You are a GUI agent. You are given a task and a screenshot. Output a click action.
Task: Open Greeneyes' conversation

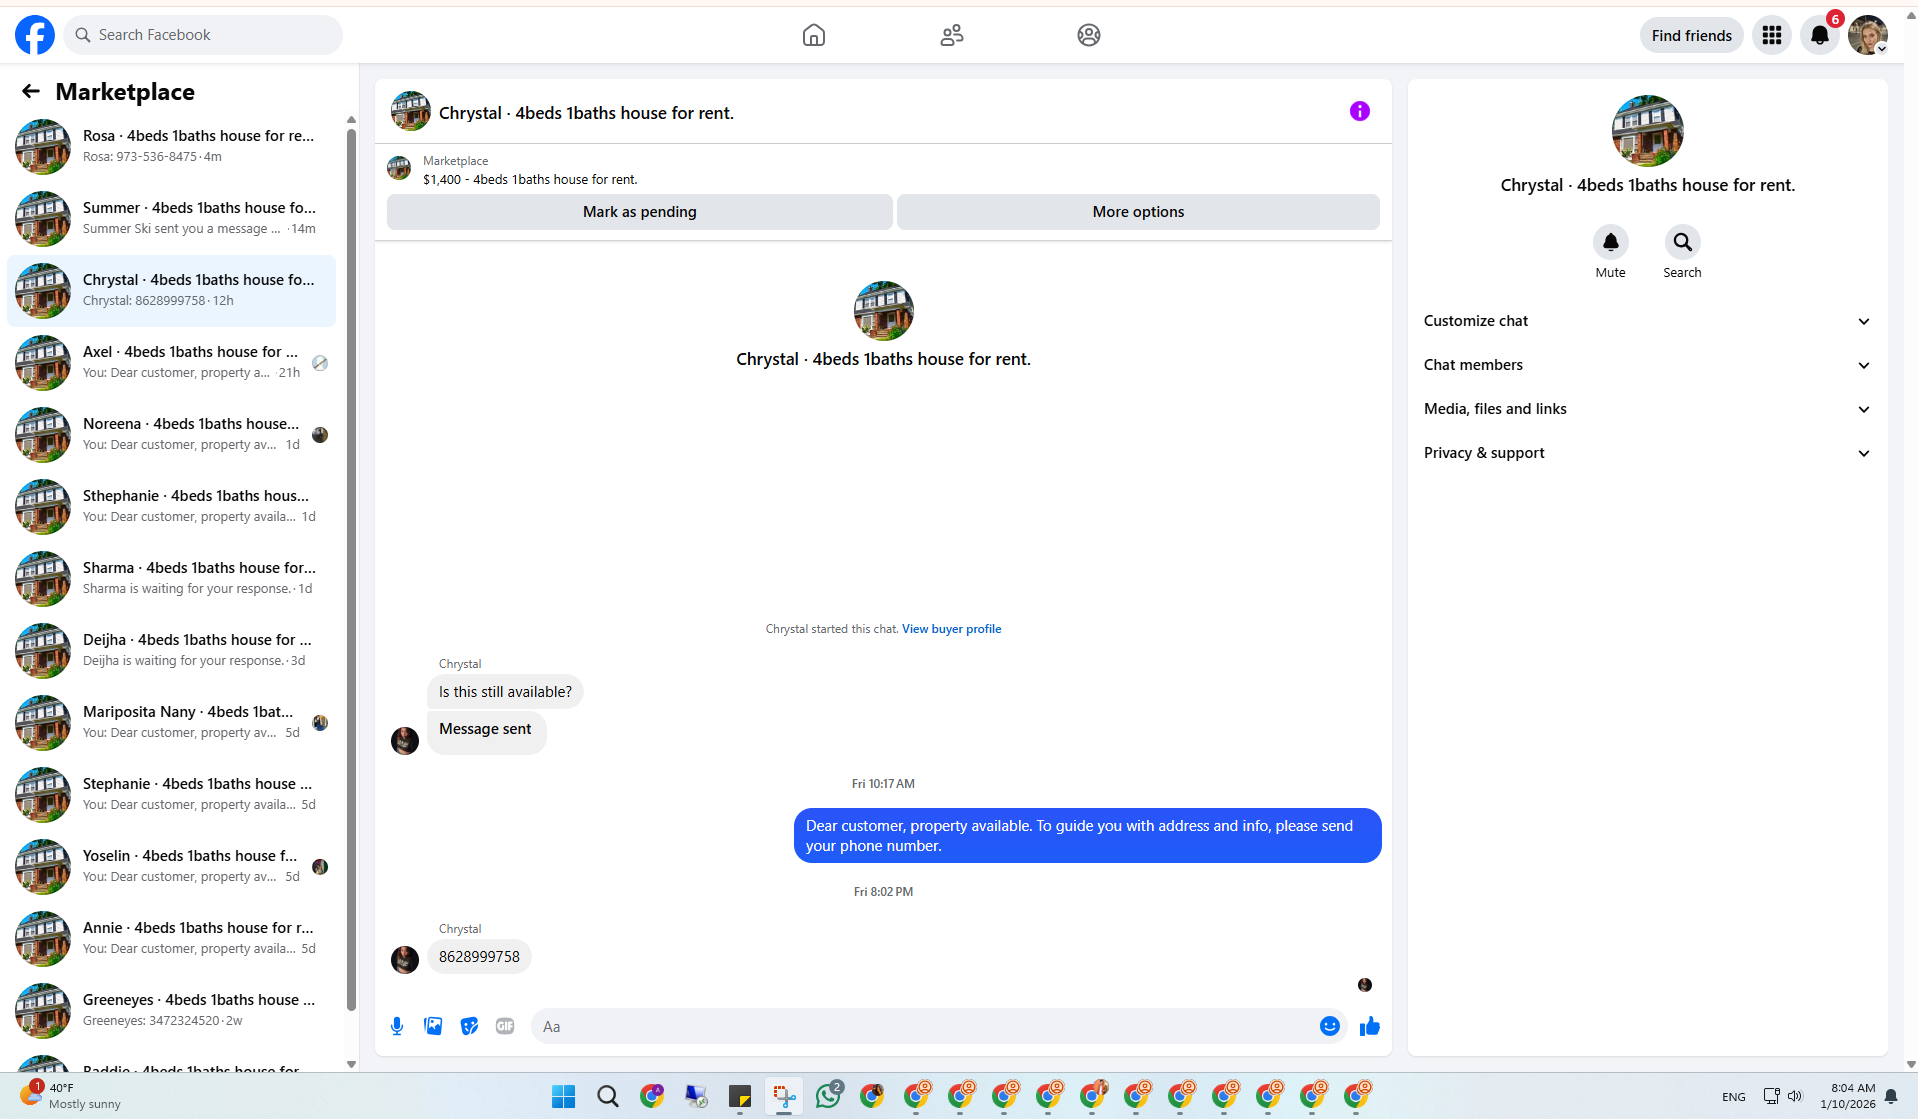pos(172,1011)
